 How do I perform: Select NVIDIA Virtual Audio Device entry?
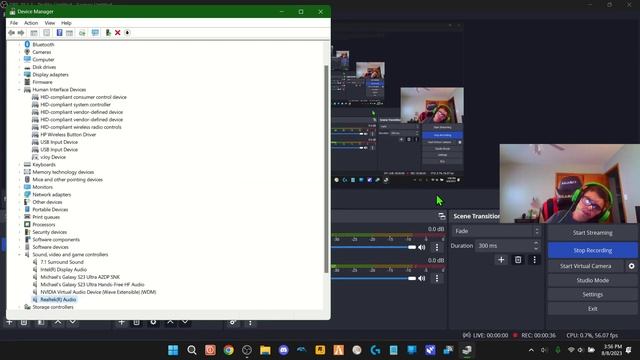(98, 292)
